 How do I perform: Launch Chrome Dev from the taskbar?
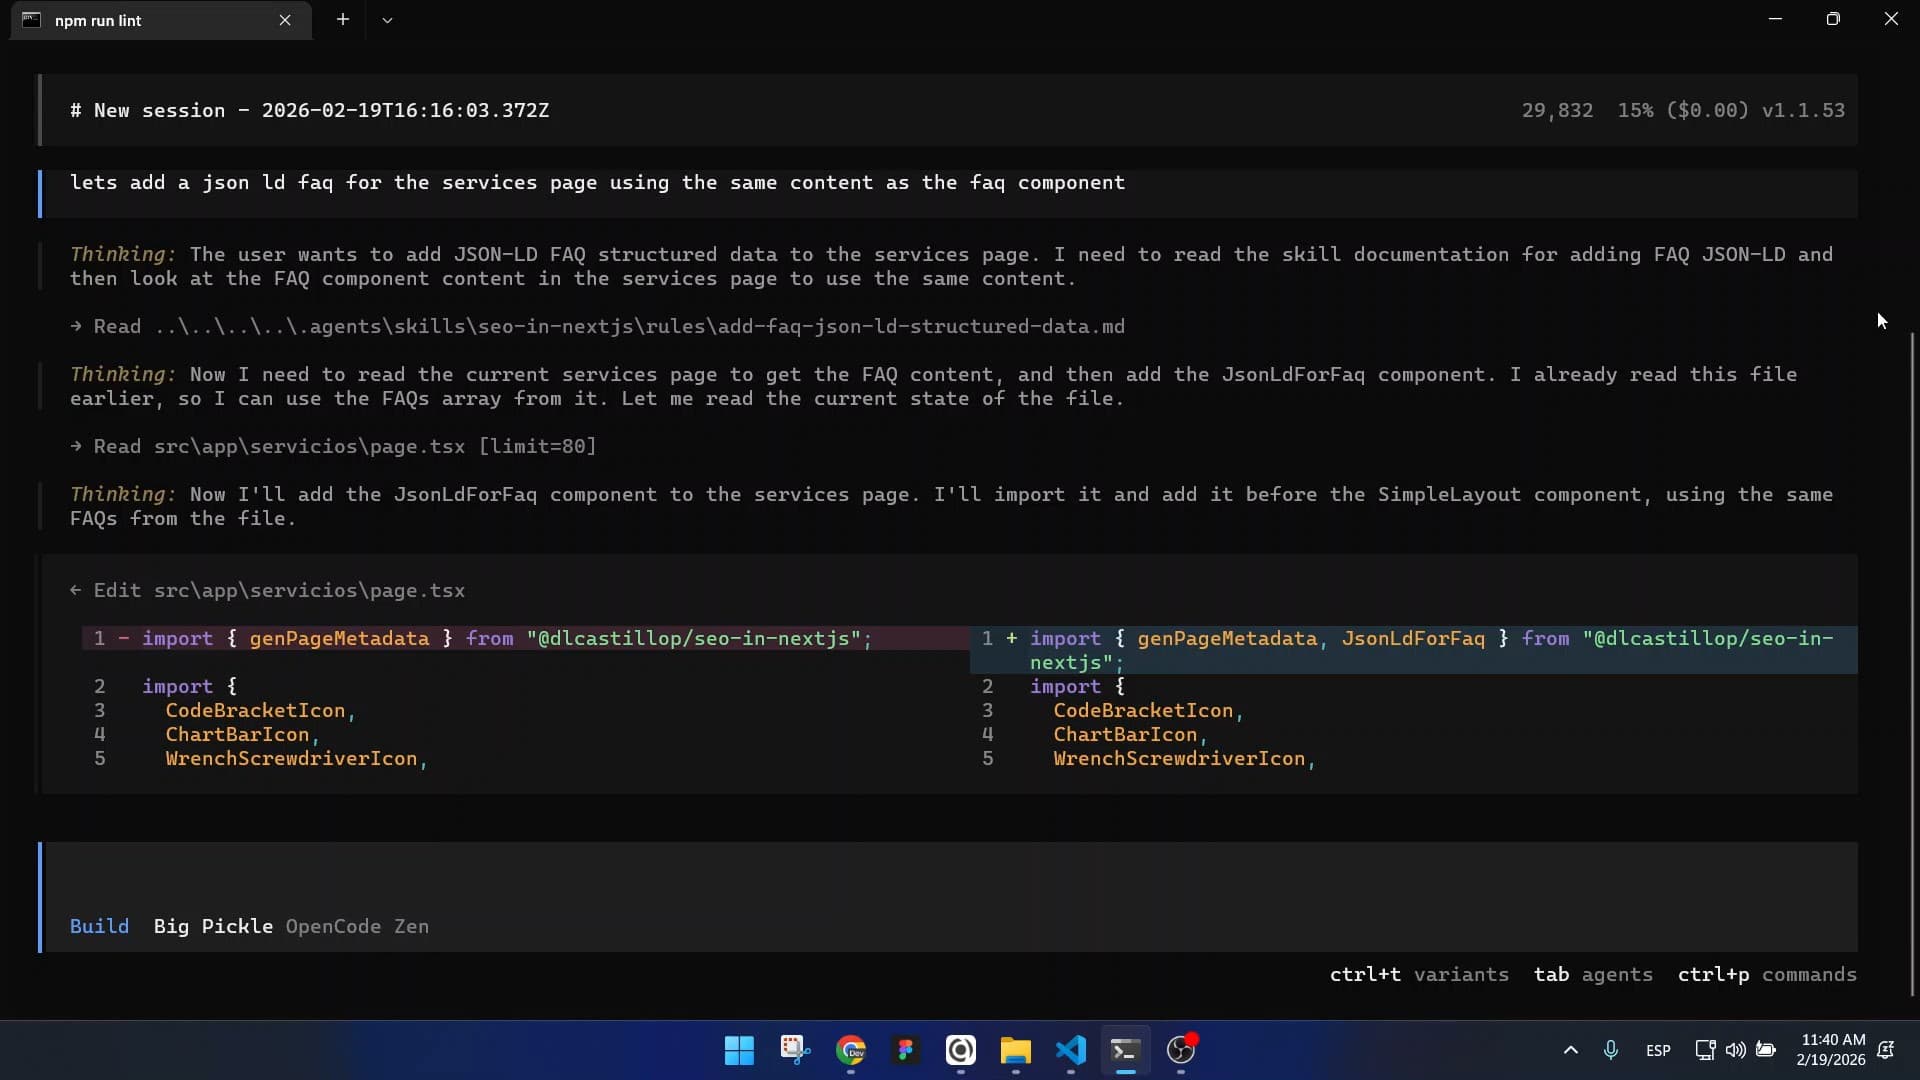coord(851,1051)
